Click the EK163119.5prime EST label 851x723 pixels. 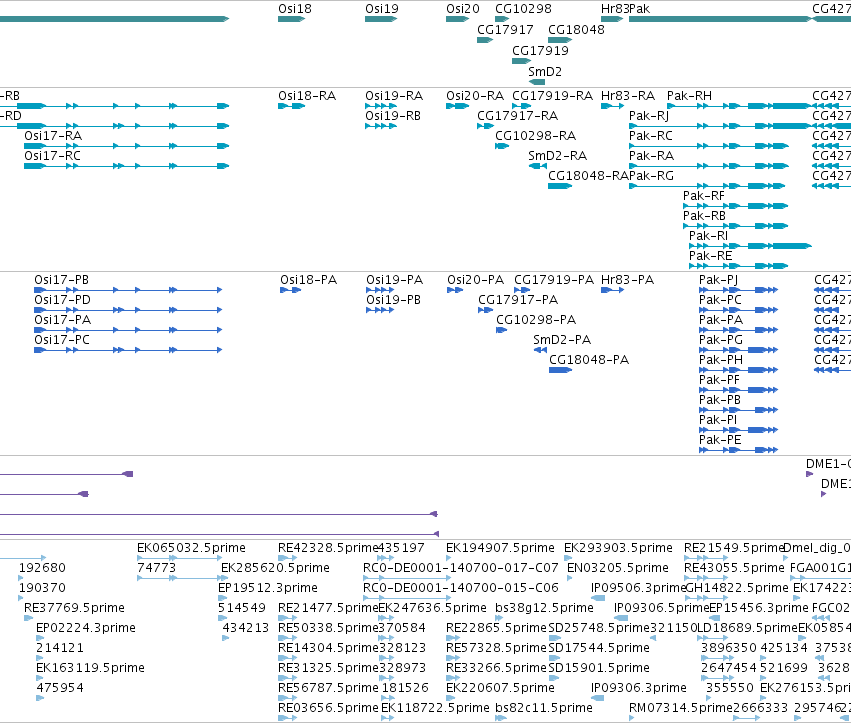pyautogui.click(x=91, y=668)
